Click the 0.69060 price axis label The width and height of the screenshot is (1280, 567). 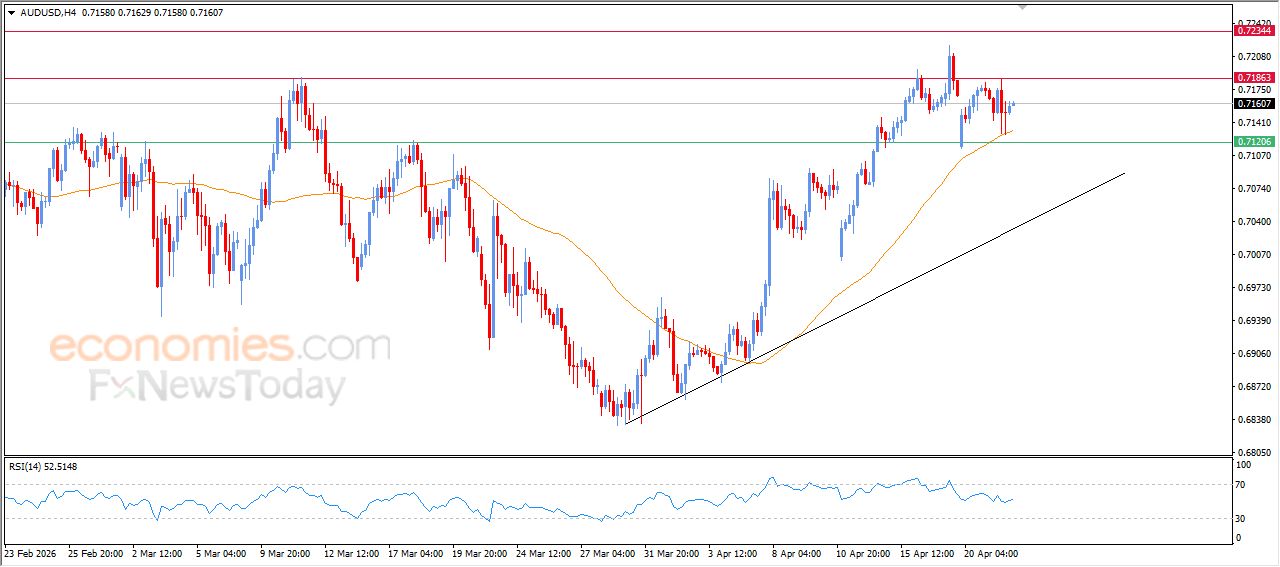click(x=1254, y=353)
